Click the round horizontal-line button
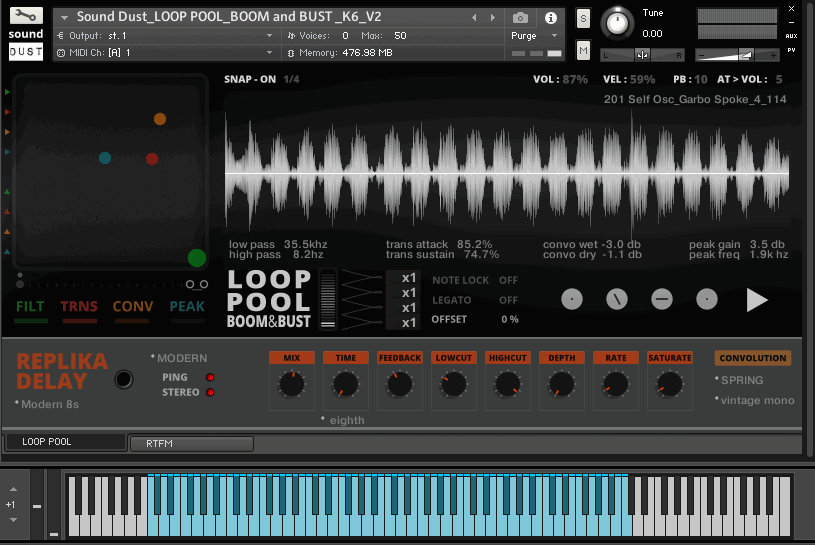This screenshot has height=545, width=815. [x=662, y=299]
